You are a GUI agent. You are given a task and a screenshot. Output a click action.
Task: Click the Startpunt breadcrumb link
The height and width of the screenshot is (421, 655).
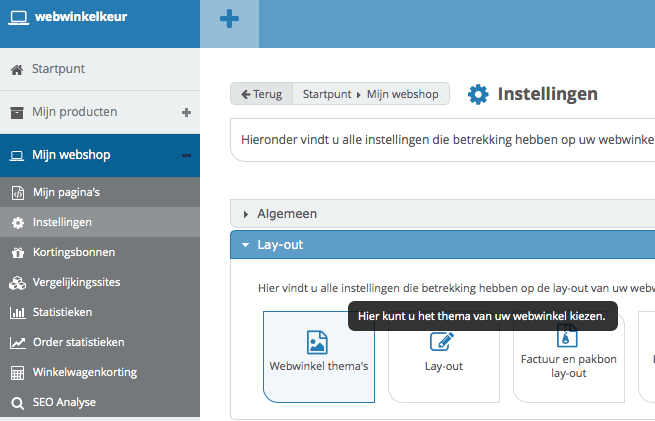(326, 94)
